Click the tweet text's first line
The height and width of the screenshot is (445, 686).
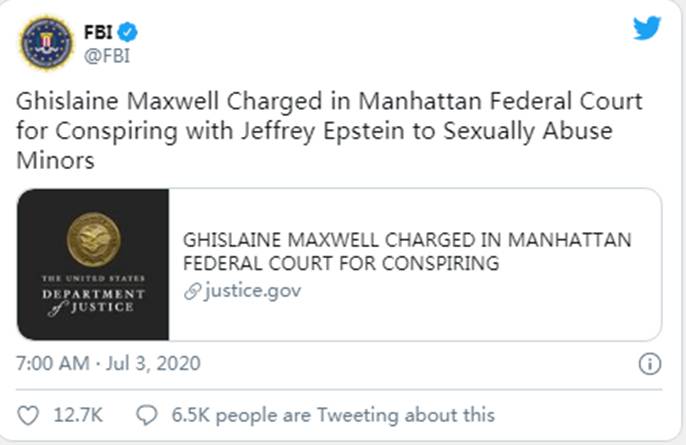tap(330, 103)
